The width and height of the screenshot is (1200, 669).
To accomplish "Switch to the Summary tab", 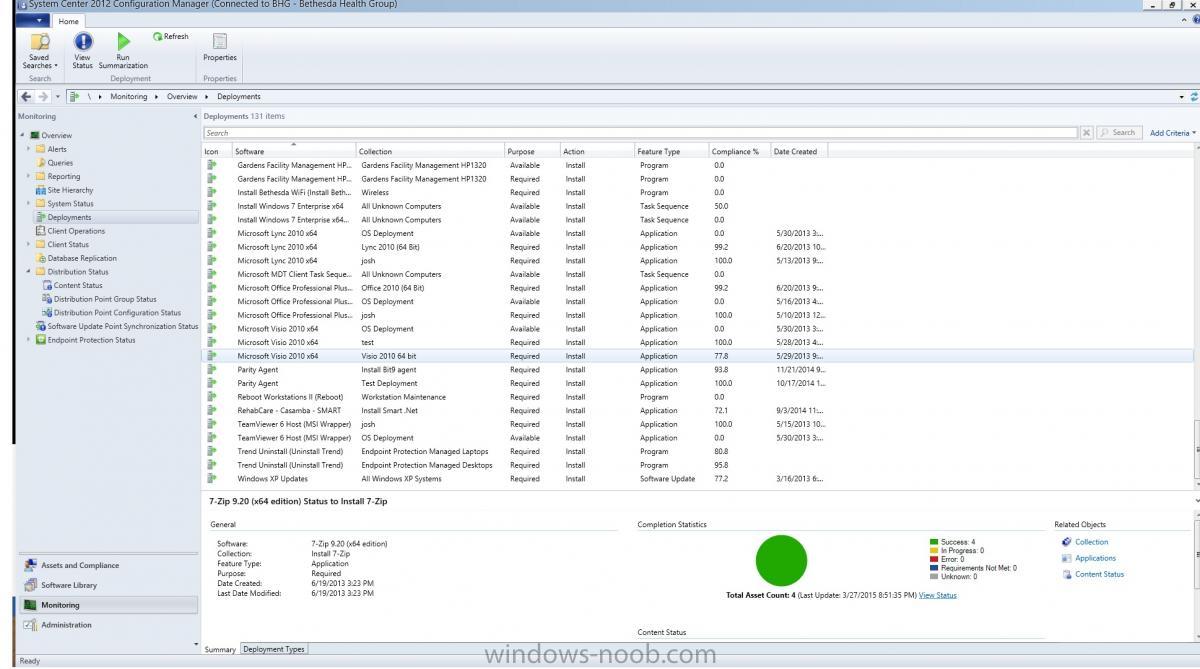I will pos(220,649).
